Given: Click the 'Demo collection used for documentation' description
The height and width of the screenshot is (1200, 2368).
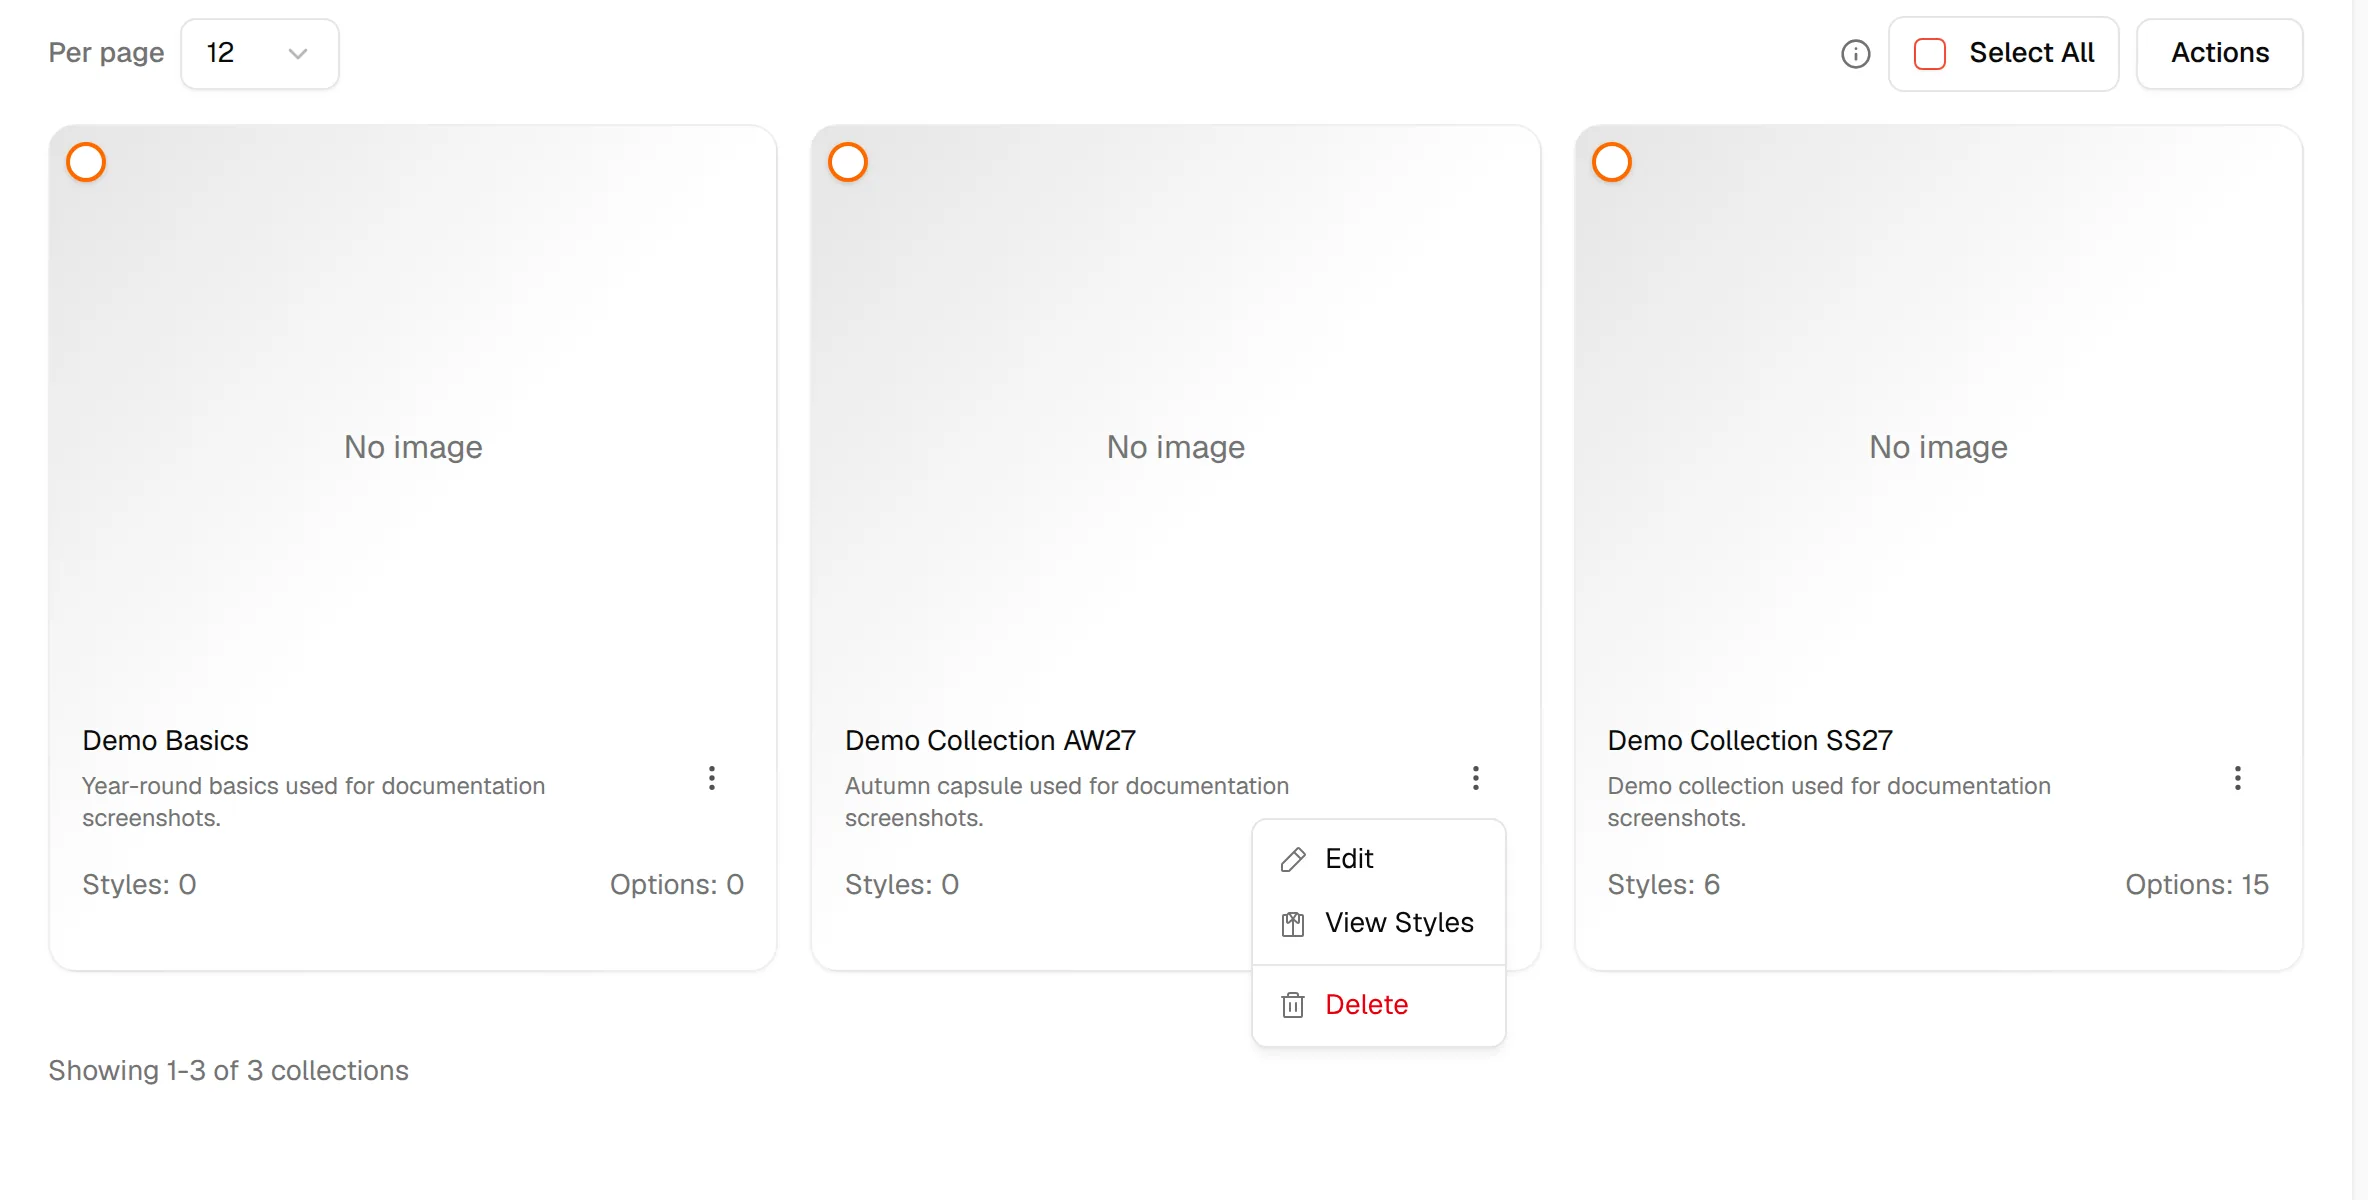Looking at the screenshot, I should pyautogui.click(x=1829, y=802).
